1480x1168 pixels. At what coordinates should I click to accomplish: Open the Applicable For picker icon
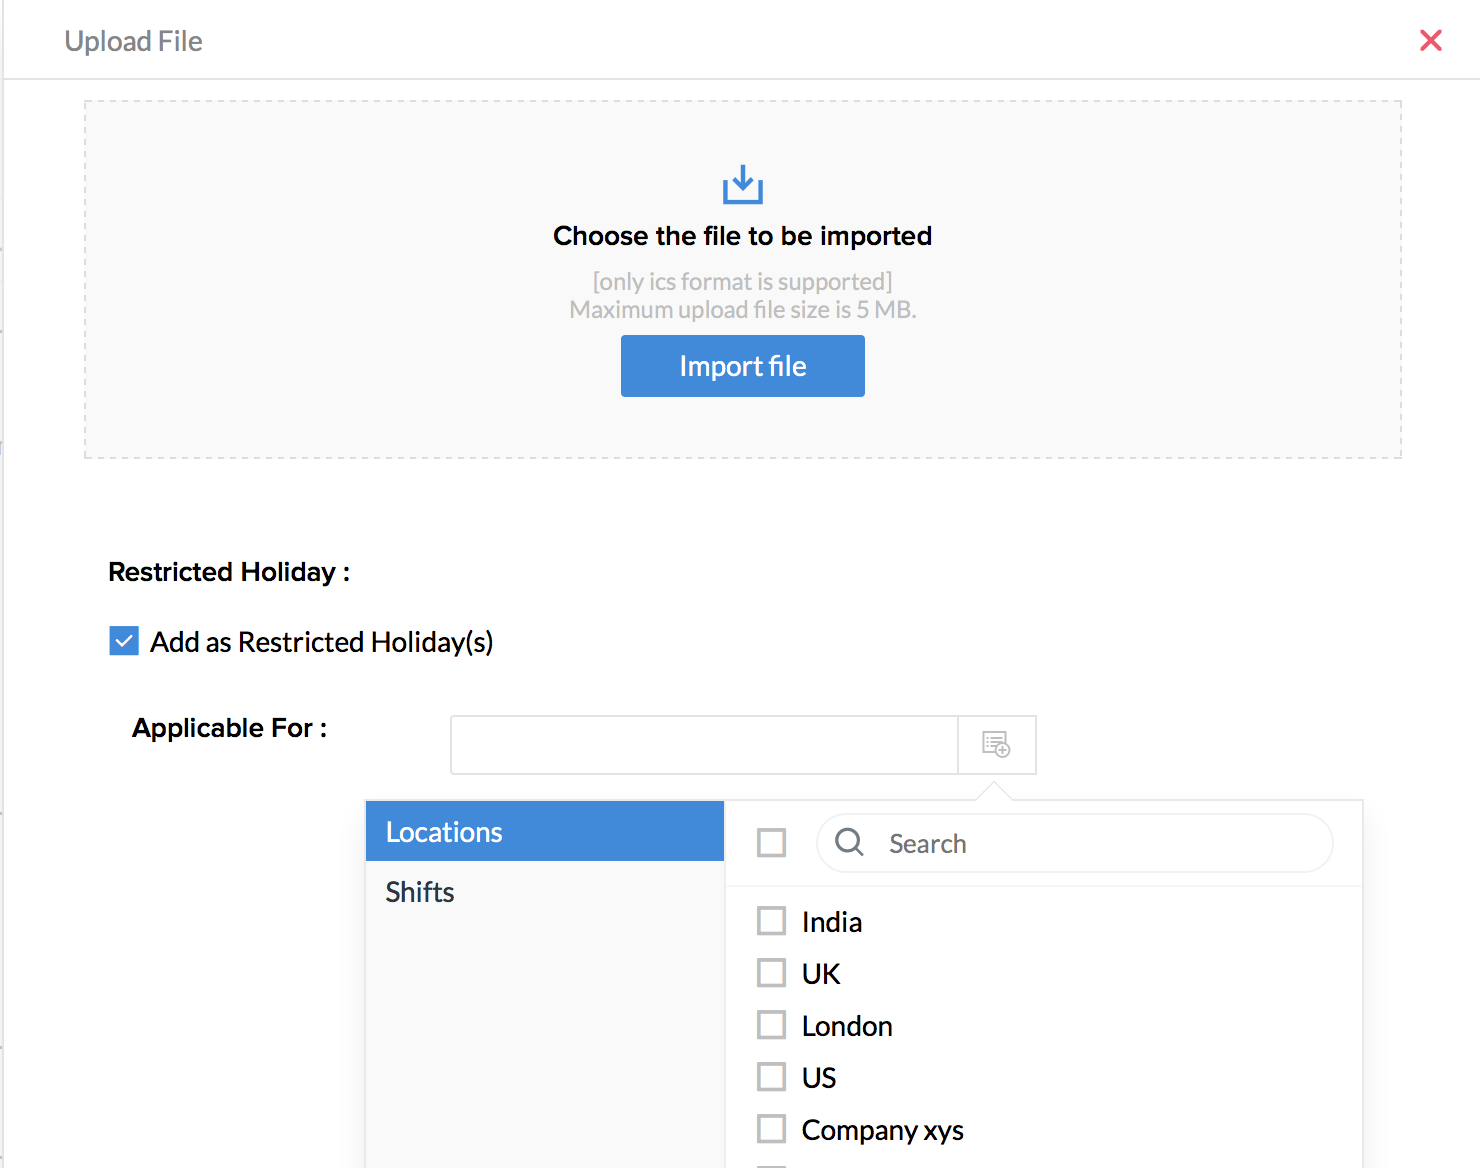pyautogui.click(x=996, y=745)
